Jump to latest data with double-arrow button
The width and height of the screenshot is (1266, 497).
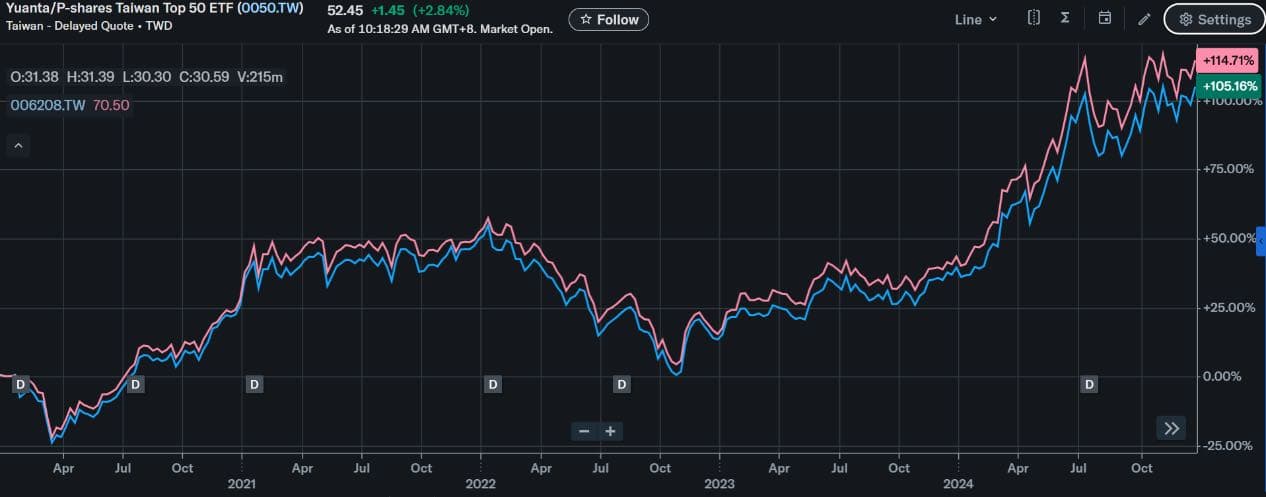point(1171,428)
